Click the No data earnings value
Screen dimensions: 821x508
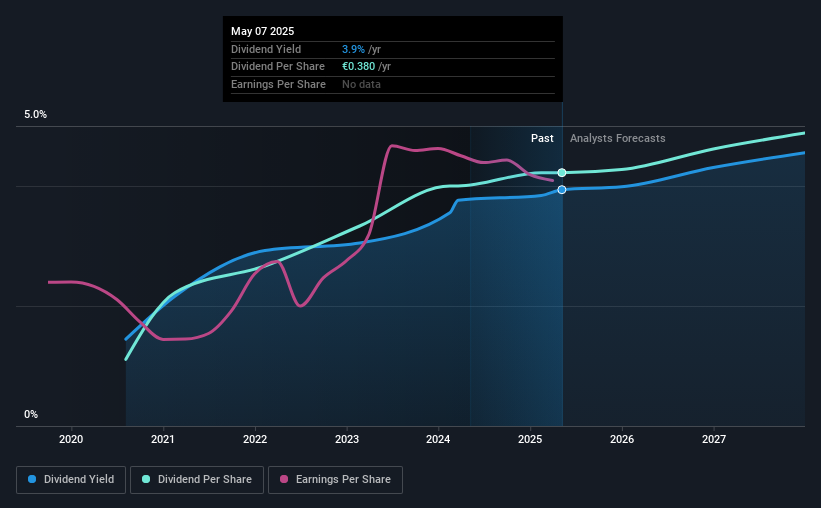click(361, 84)
